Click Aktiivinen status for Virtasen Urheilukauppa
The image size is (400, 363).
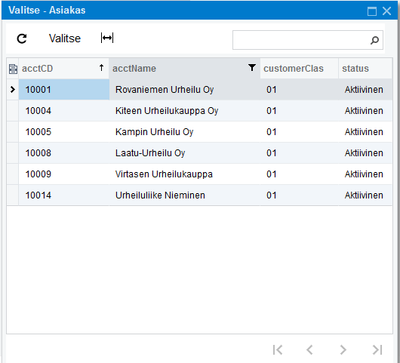pyautogui.click(x=364, y=174)
